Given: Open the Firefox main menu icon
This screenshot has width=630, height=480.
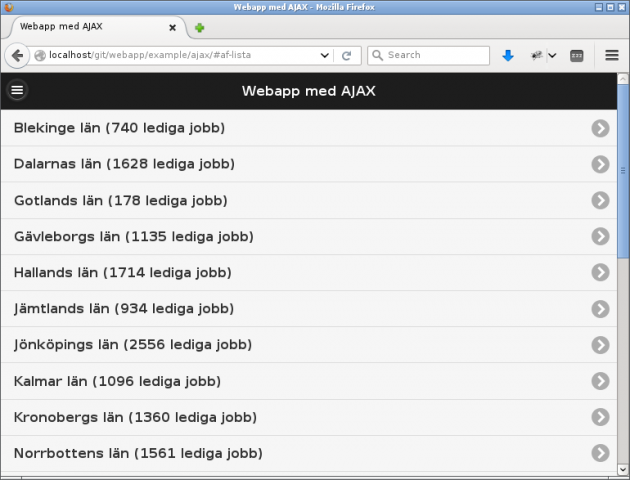Looking at the screenshot, I should [612, 55].
